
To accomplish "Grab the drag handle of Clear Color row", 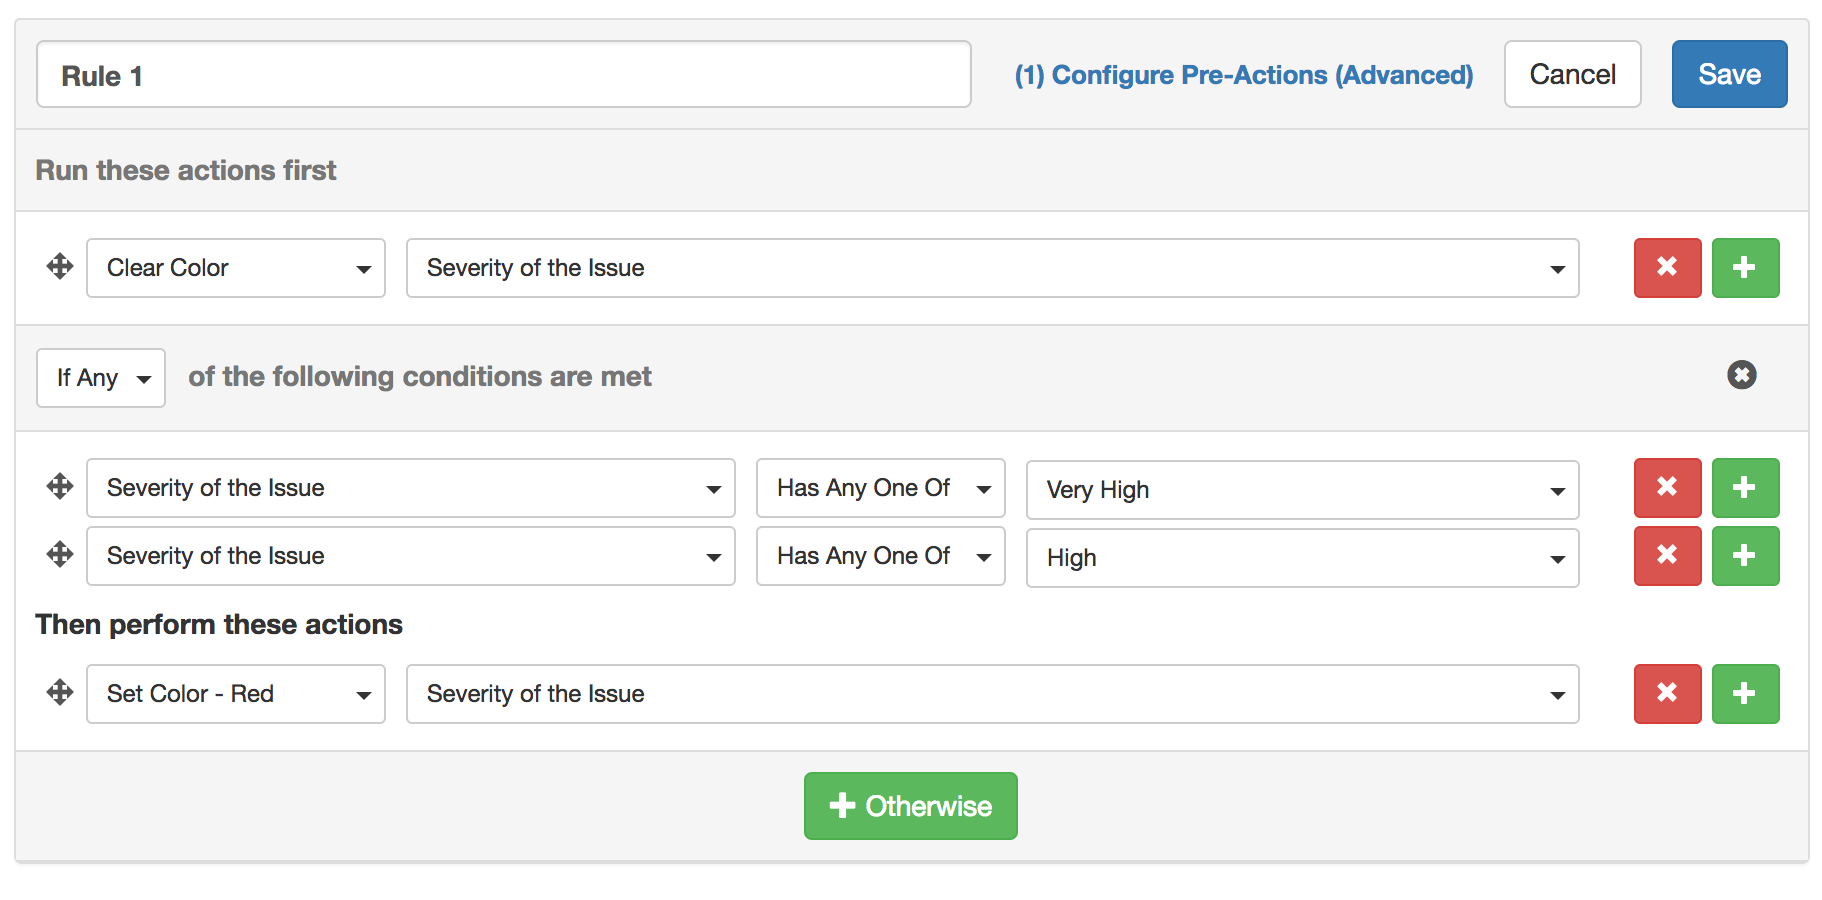I will click(x=60, y=267).
